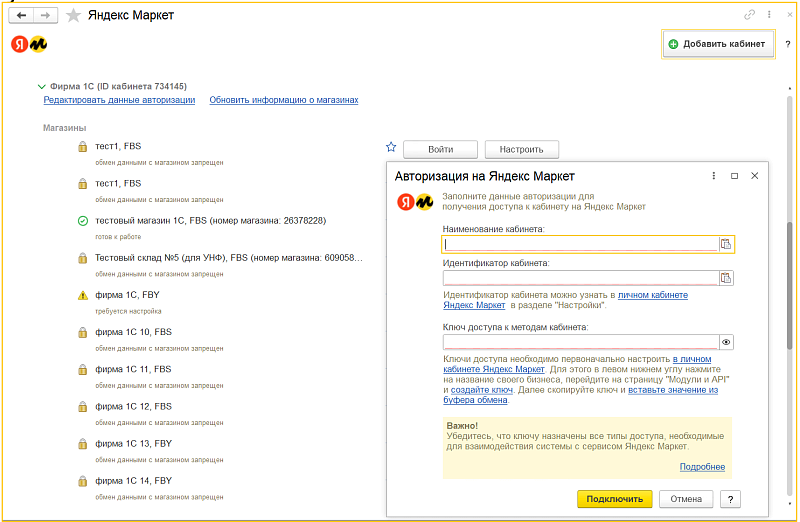Click lock icon of first тест1, FBS store

point(83,147)
